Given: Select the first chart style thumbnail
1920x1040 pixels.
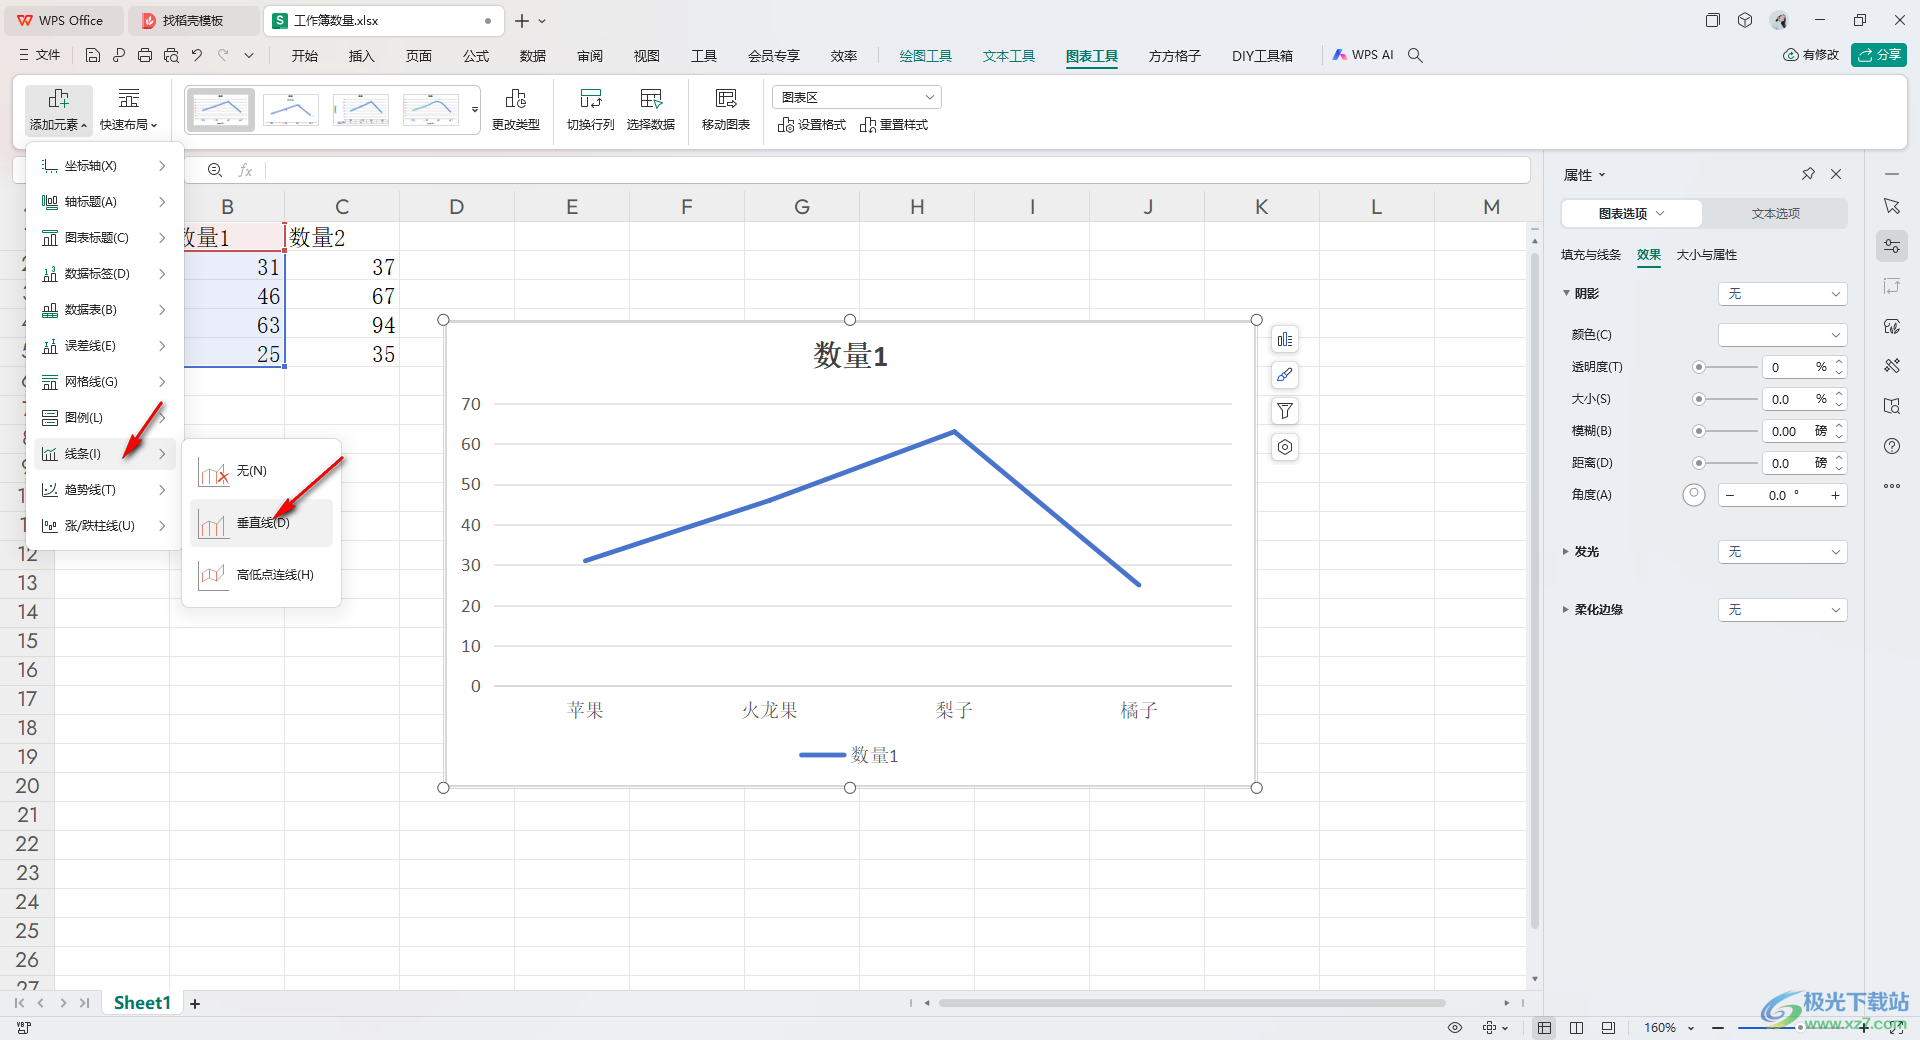Looking at the screenshot, I should click(x=220, y=109).
